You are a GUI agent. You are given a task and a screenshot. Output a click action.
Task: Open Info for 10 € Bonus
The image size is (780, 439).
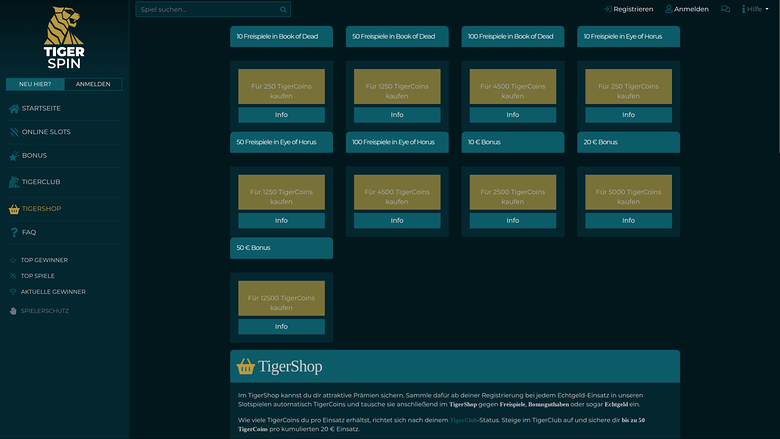click(513, 220)
